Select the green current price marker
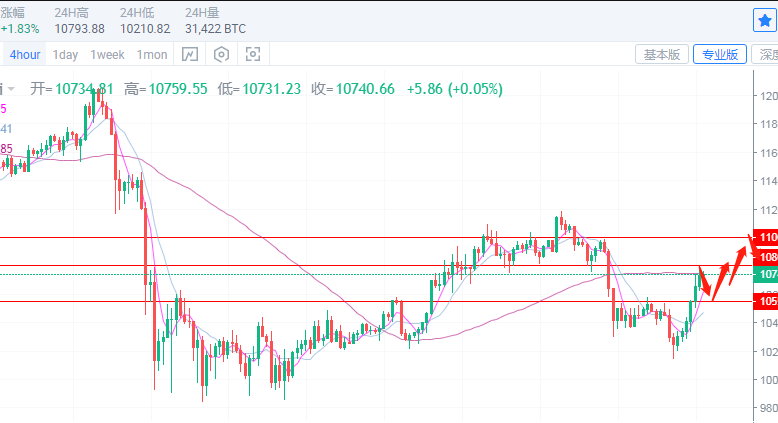 click(x=767, y=274)
